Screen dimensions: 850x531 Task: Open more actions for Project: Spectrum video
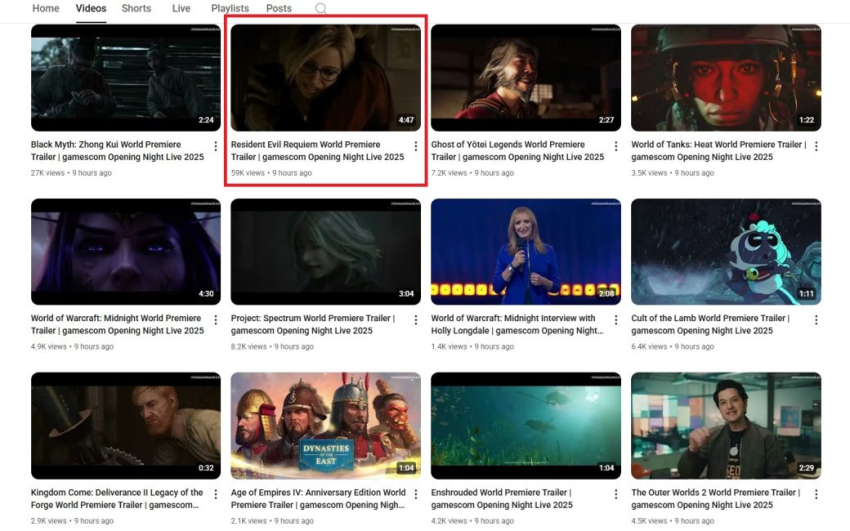[x=416, y=321]
